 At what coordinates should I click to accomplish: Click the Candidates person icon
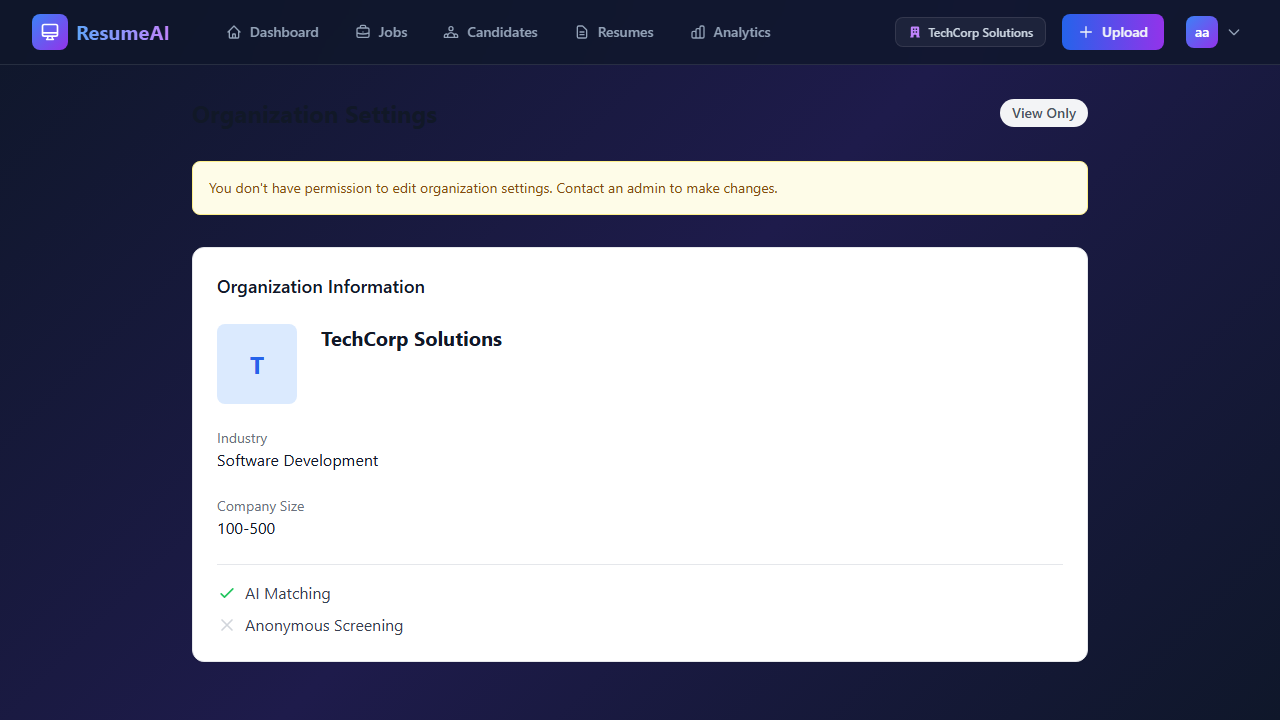point(450,31)
